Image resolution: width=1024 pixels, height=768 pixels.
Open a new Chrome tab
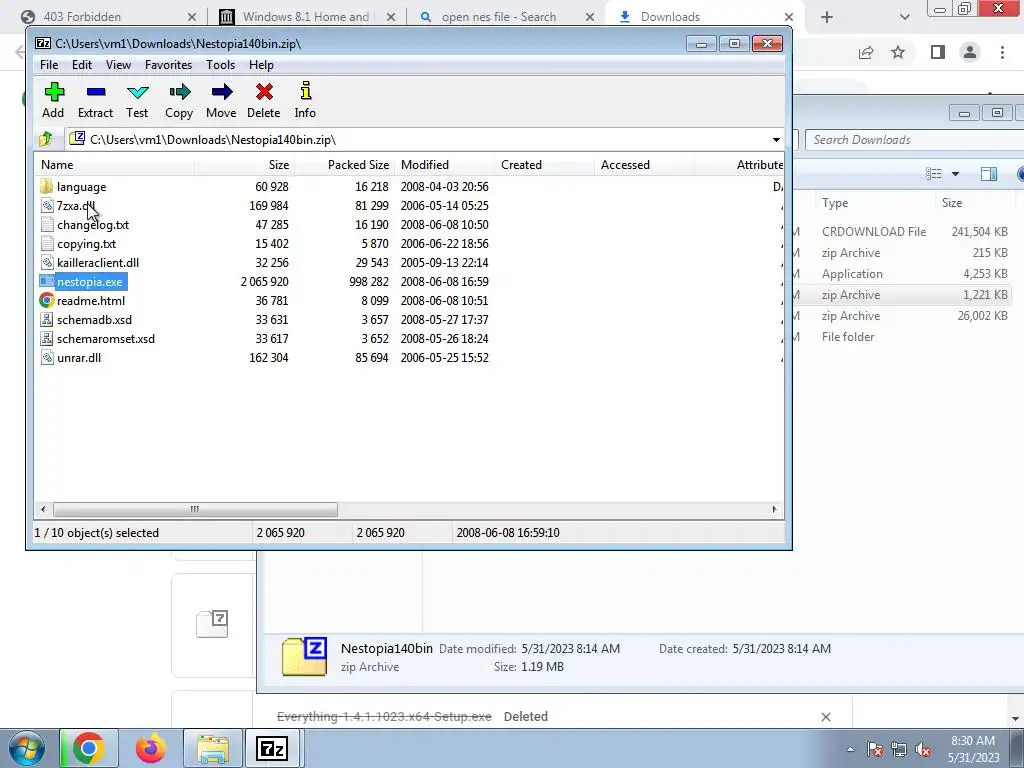[x=827, y=17]
